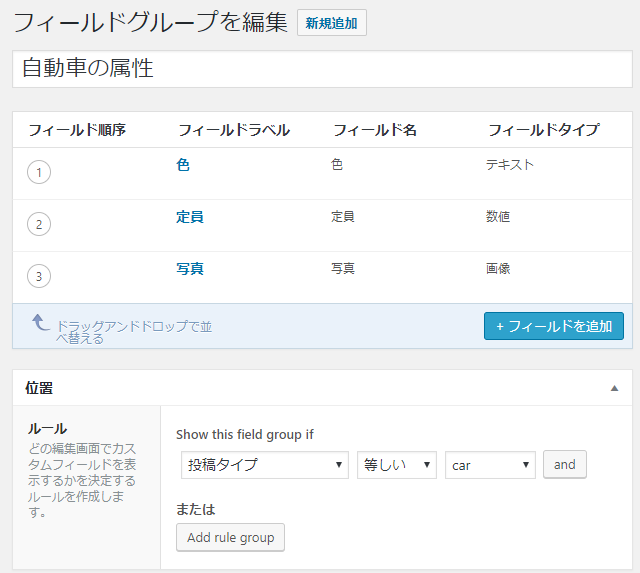Screen dimensions: 640x573
Task: Open the 投稿タイプ rule dropdown
Action: tap(265, 465)
